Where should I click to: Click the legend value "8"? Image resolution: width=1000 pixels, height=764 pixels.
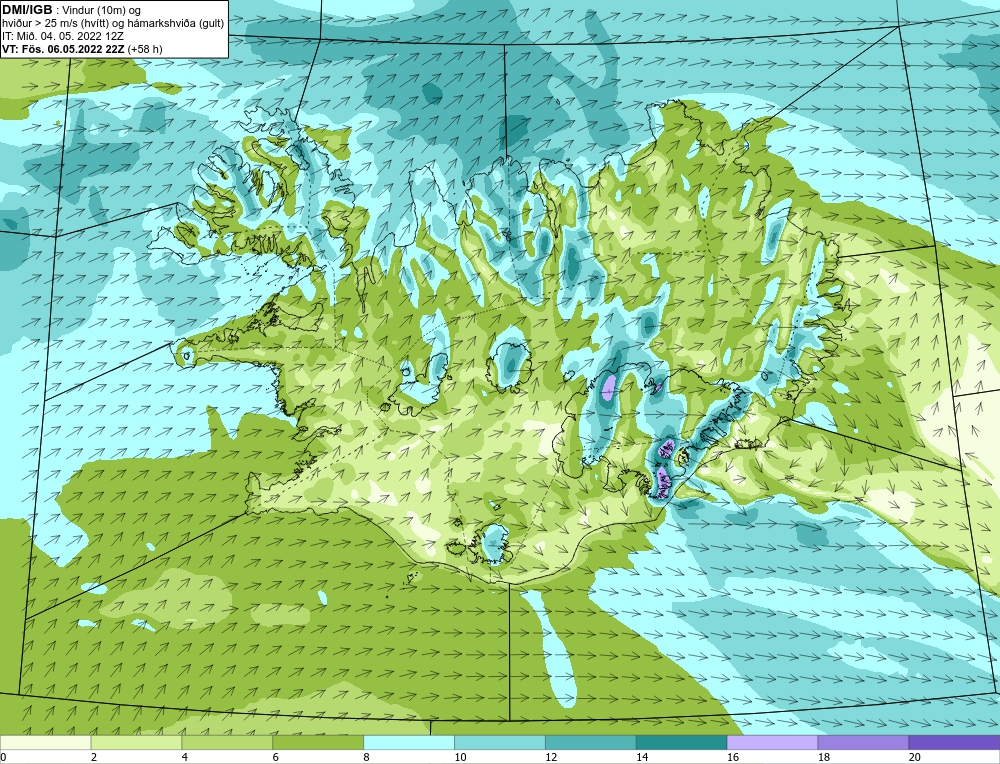pos(367,757)
